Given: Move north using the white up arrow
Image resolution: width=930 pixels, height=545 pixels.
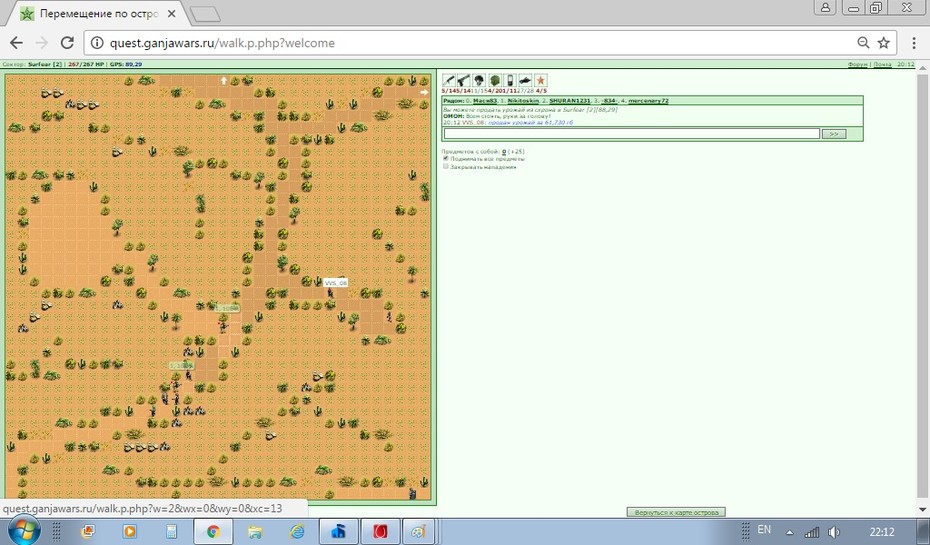Looking at the screenshot, I should (x=224, y=80).
